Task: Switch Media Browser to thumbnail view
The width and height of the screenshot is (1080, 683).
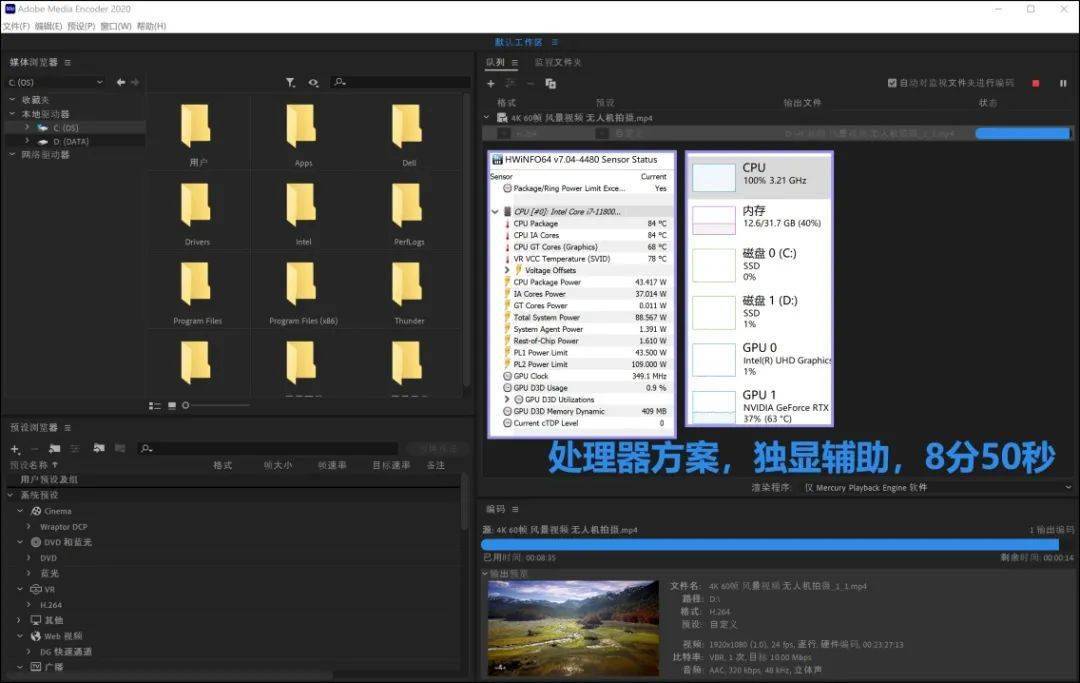Action: tap(172, 406)
